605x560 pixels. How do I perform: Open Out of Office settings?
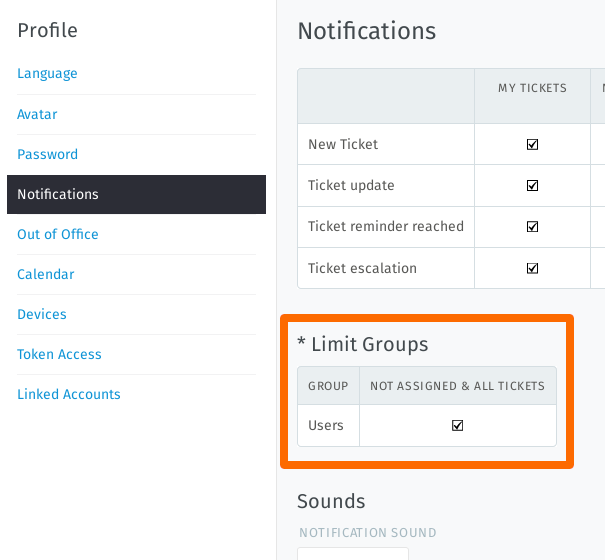coord(58,234)
